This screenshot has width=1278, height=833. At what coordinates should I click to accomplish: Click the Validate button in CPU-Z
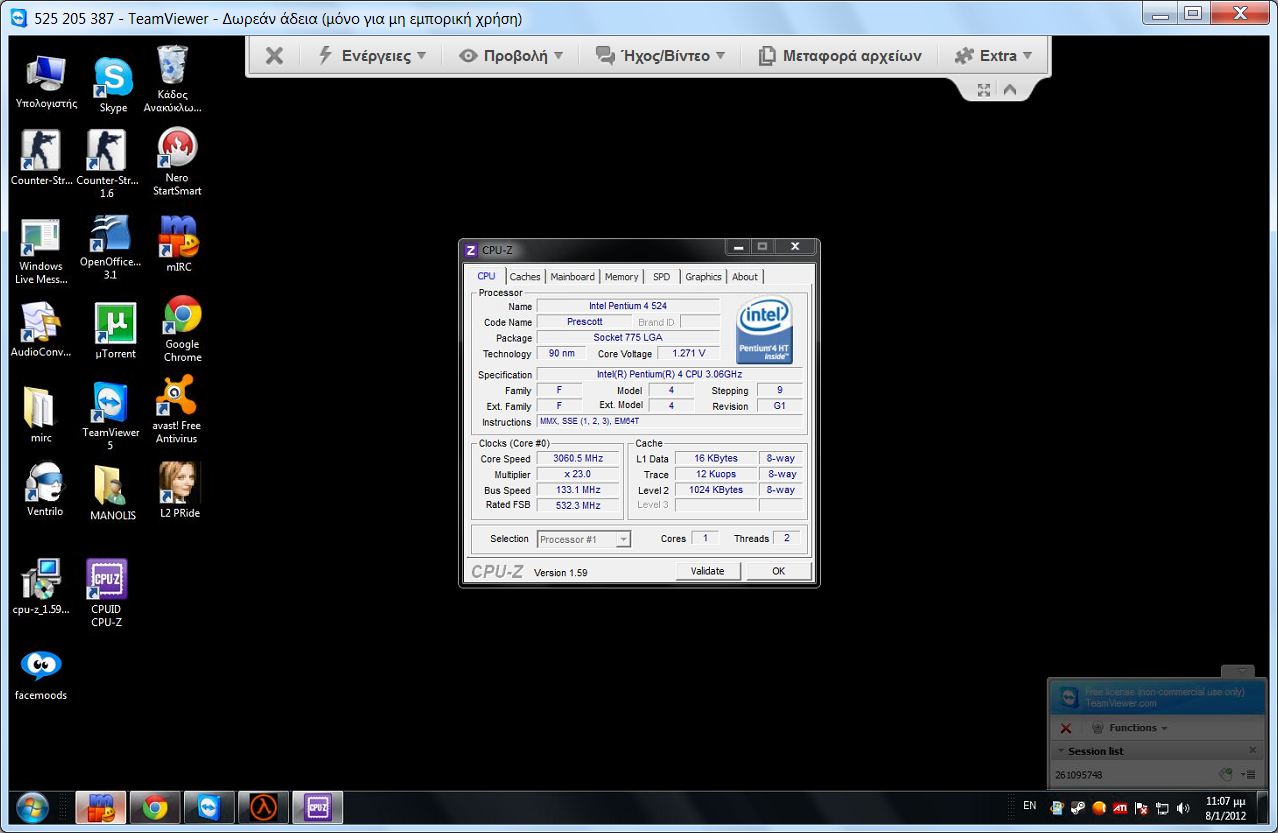707,571
